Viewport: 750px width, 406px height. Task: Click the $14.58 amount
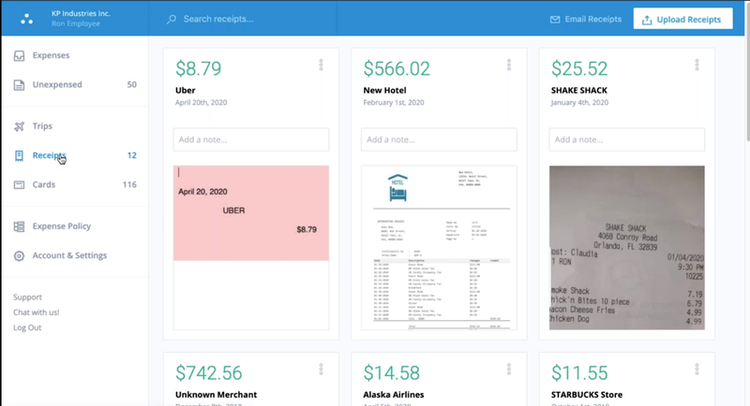391,373
